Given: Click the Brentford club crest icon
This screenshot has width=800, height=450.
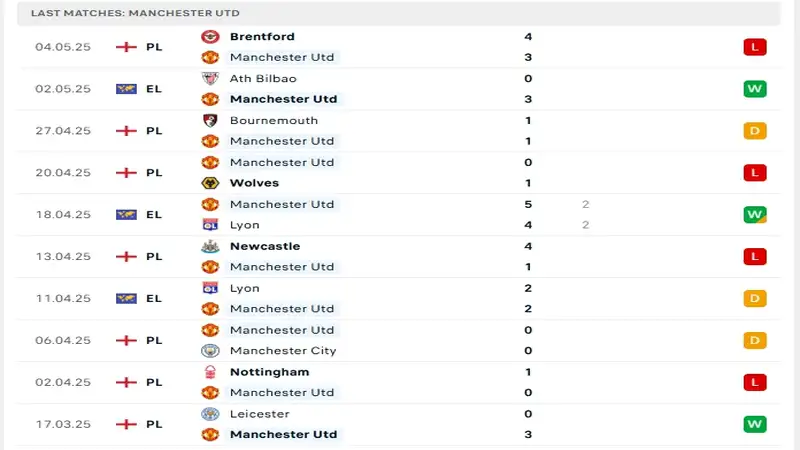Looking at the screenshot, I should (x=210, y=36).
